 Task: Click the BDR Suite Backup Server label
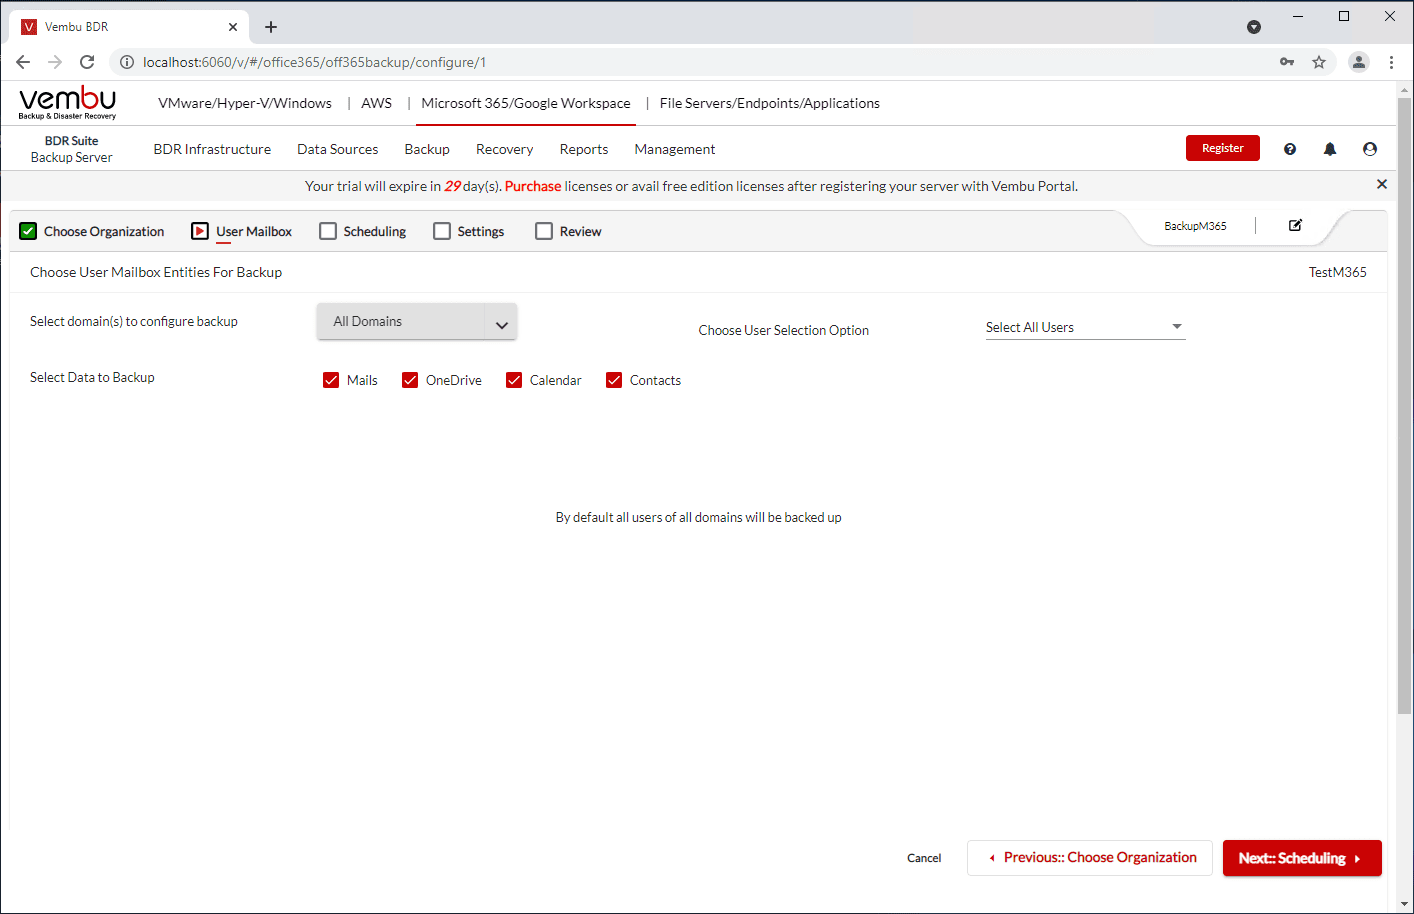(71, 149)
